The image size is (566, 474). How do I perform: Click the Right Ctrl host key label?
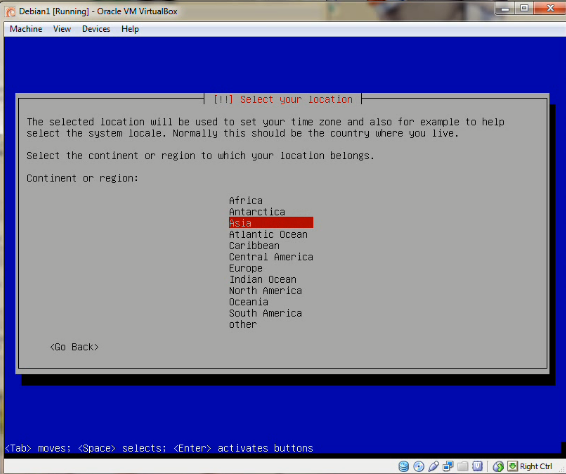pos(536,466)
